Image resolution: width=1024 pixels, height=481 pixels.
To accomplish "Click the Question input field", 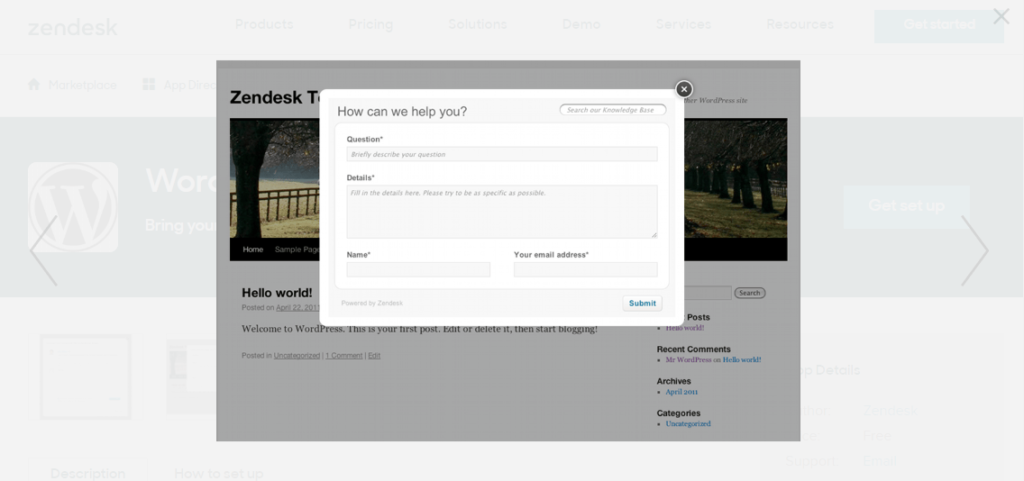I will click(x=502, y=154).
